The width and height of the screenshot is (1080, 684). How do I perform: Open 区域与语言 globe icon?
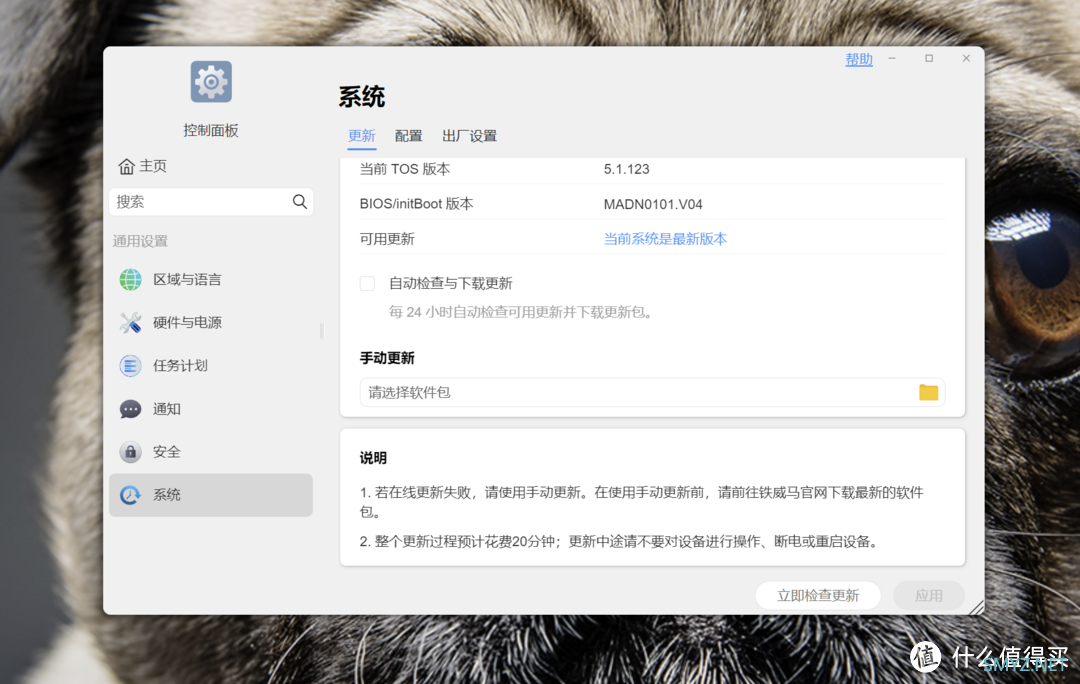tap(131, 280)
